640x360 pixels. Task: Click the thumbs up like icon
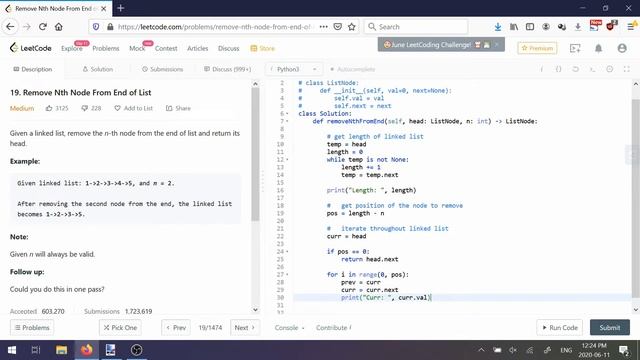[49, 108]
